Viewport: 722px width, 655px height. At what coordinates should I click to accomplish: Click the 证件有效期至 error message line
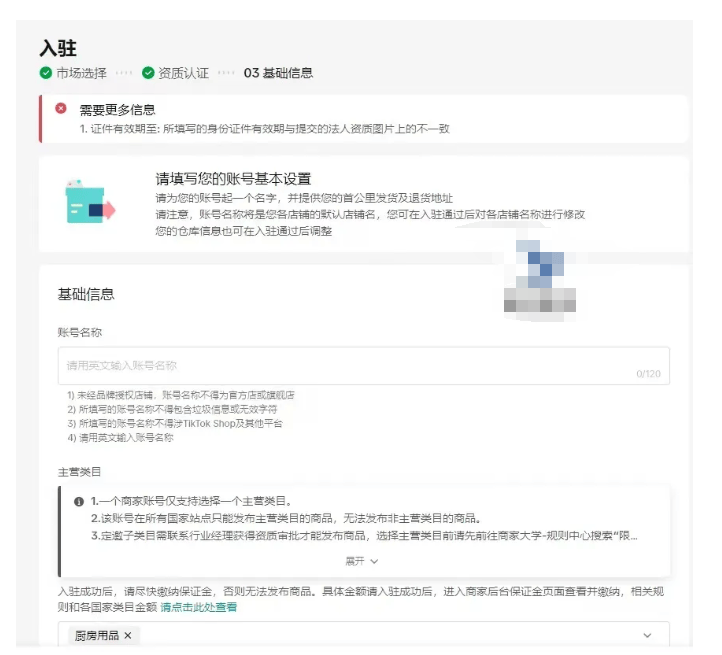(x=264, y=129)
